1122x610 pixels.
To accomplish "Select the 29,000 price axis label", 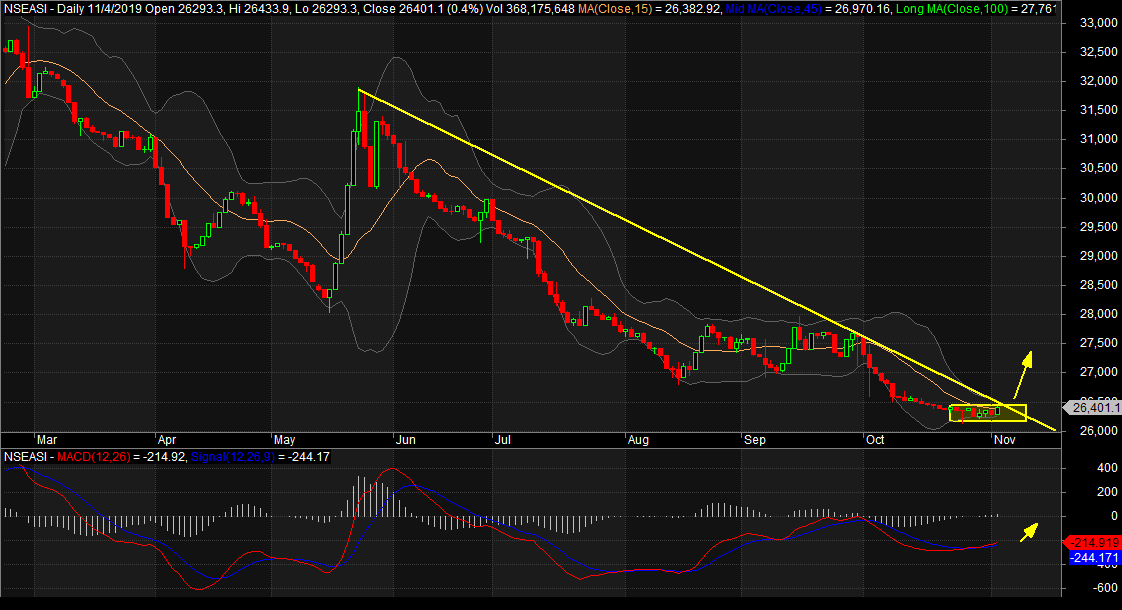I will 1098,256.
